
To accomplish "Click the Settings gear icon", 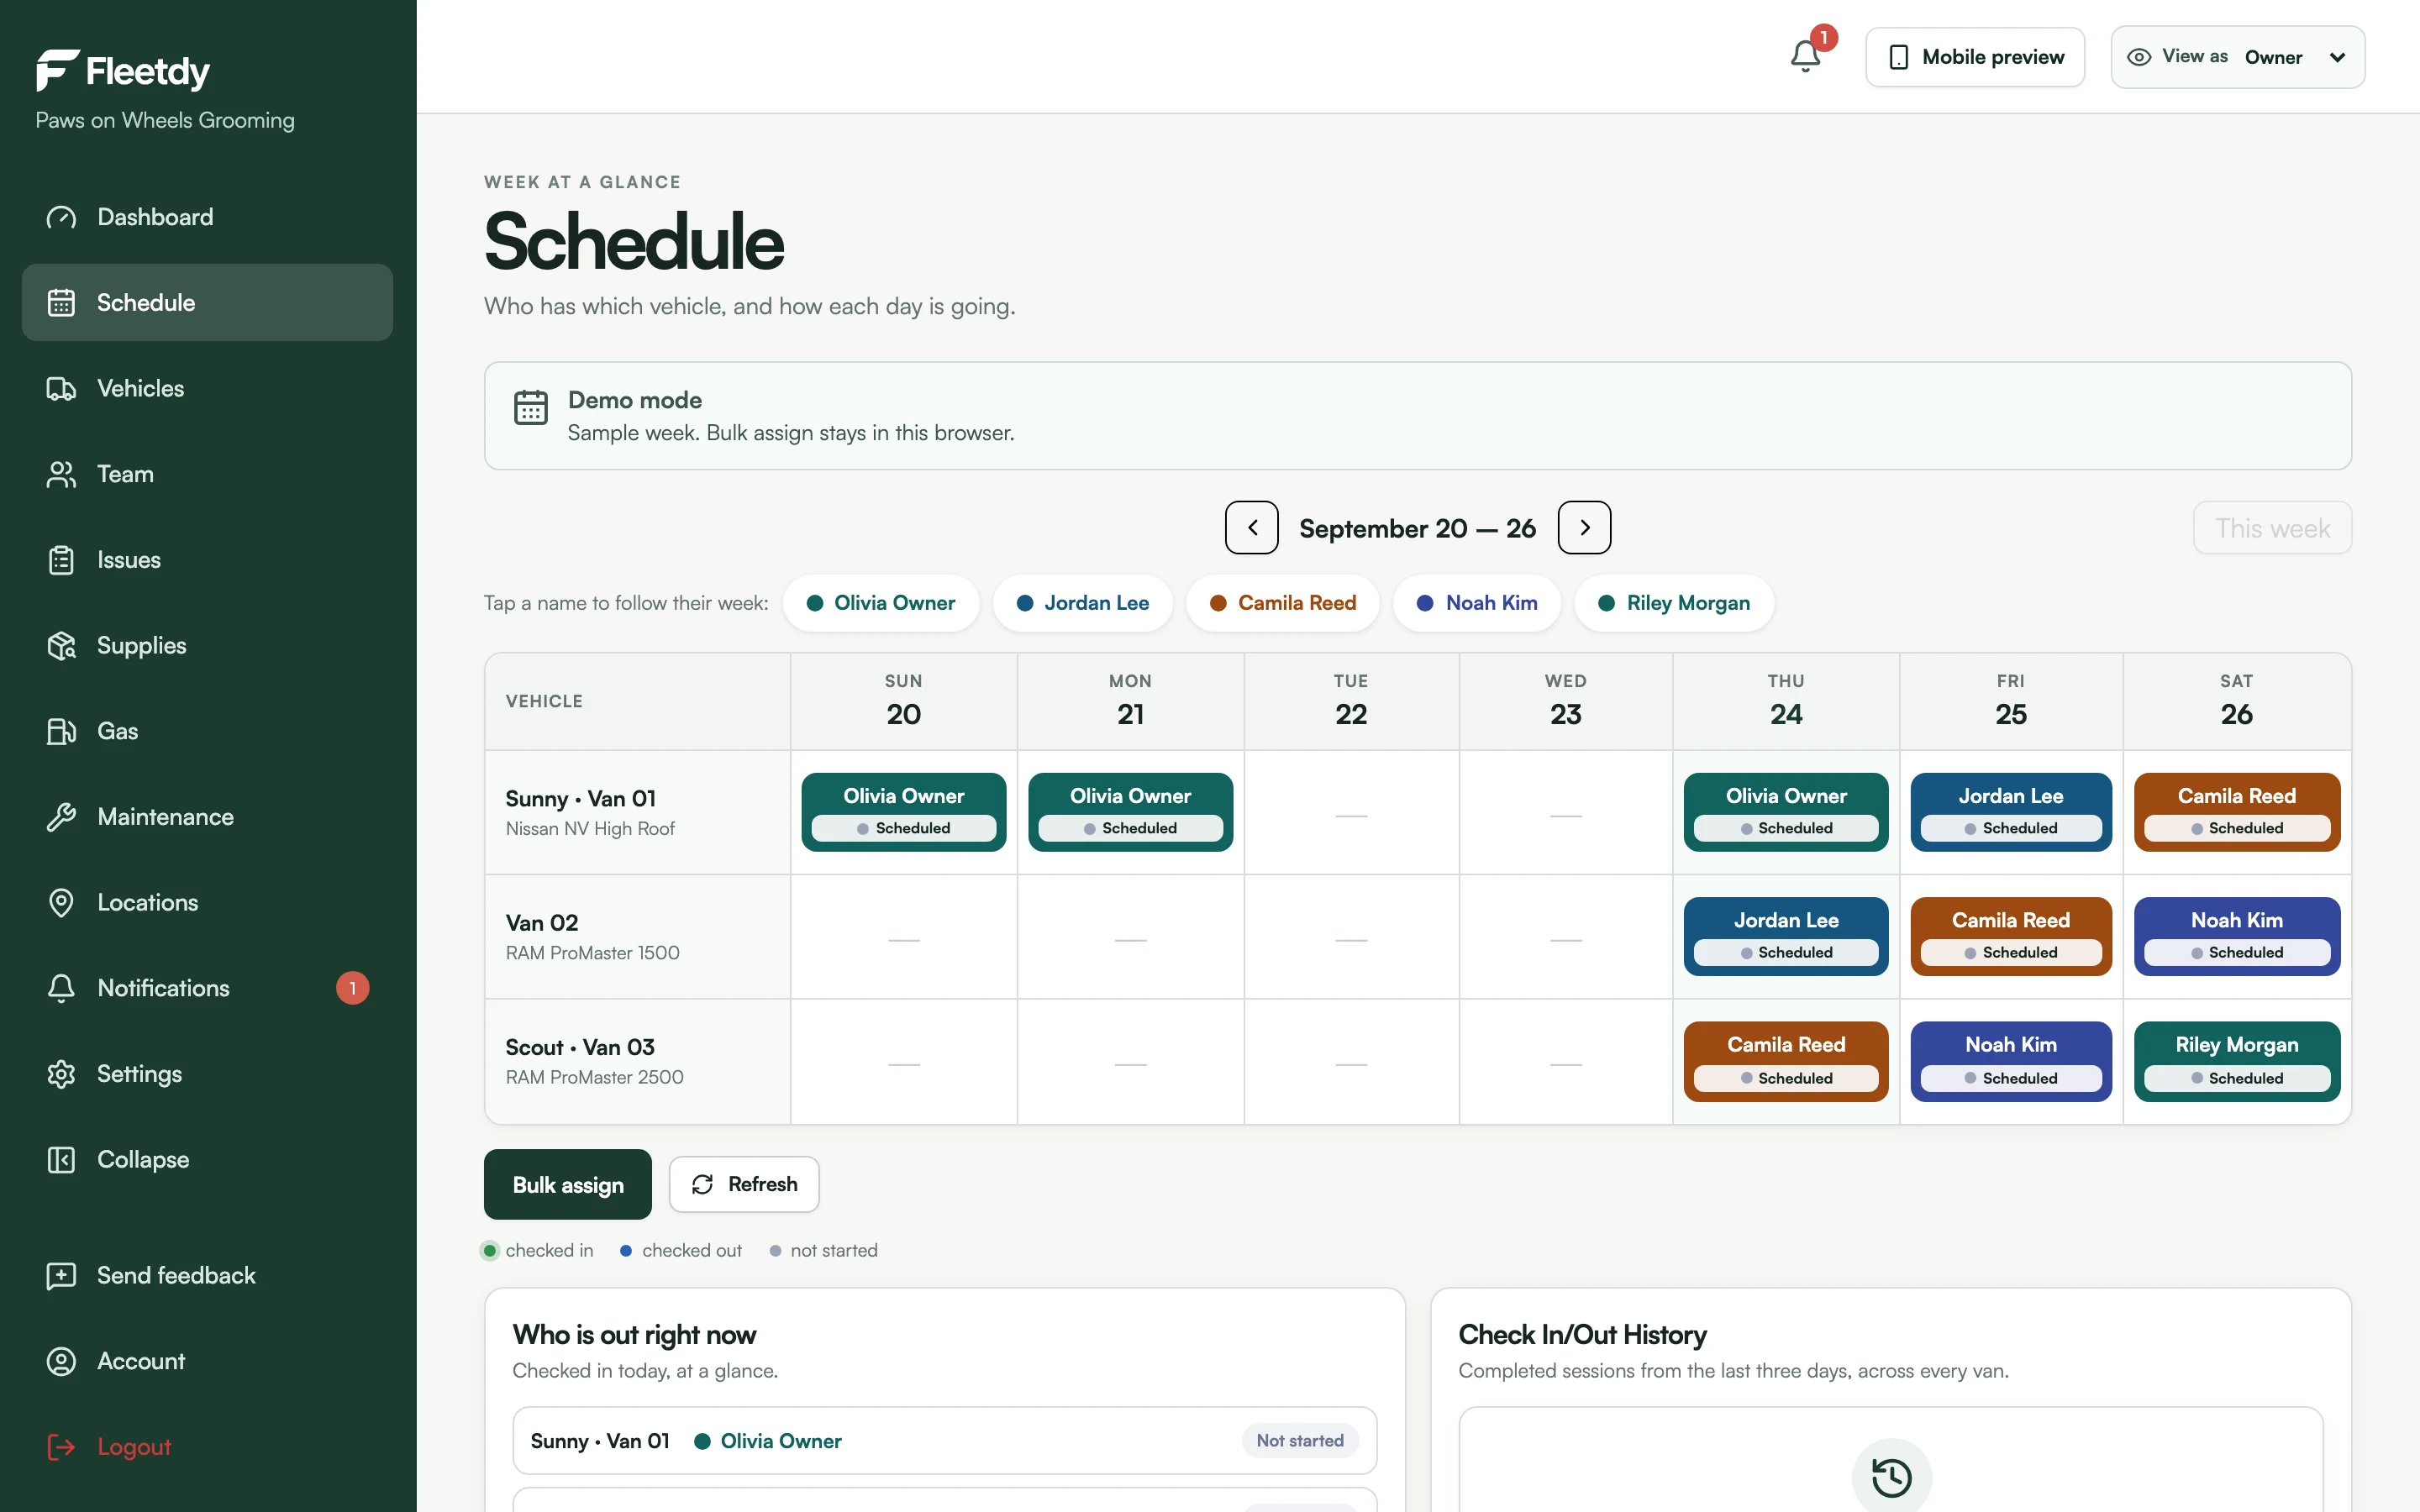I will pos(61,1074).
